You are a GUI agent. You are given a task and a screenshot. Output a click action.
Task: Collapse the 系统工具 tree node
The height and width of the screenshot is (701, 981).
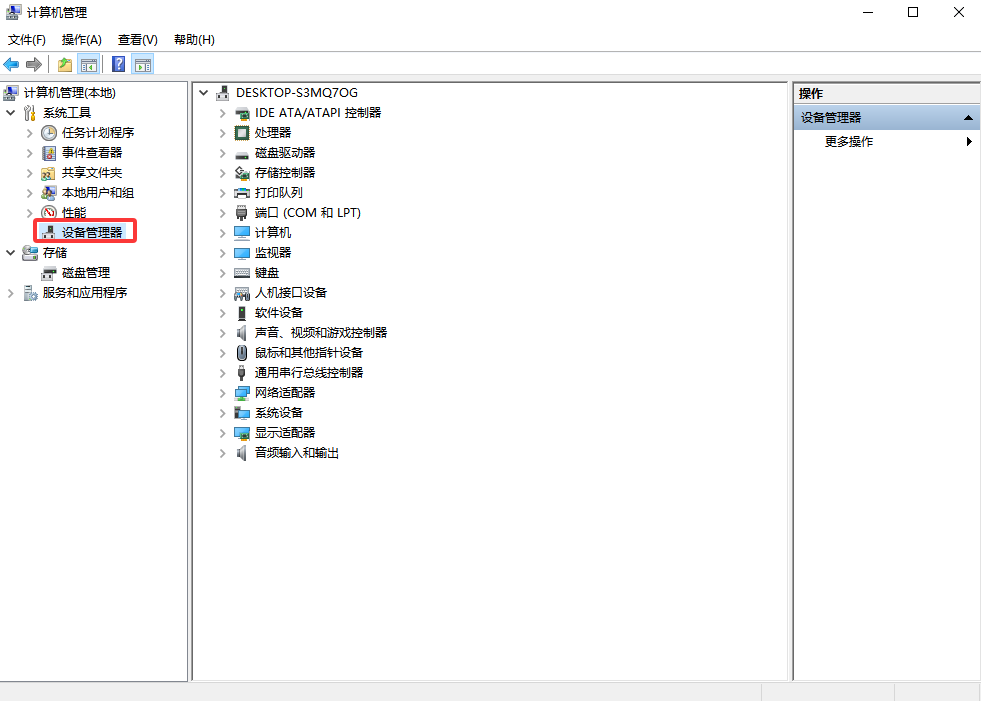[x=11, y=113]
